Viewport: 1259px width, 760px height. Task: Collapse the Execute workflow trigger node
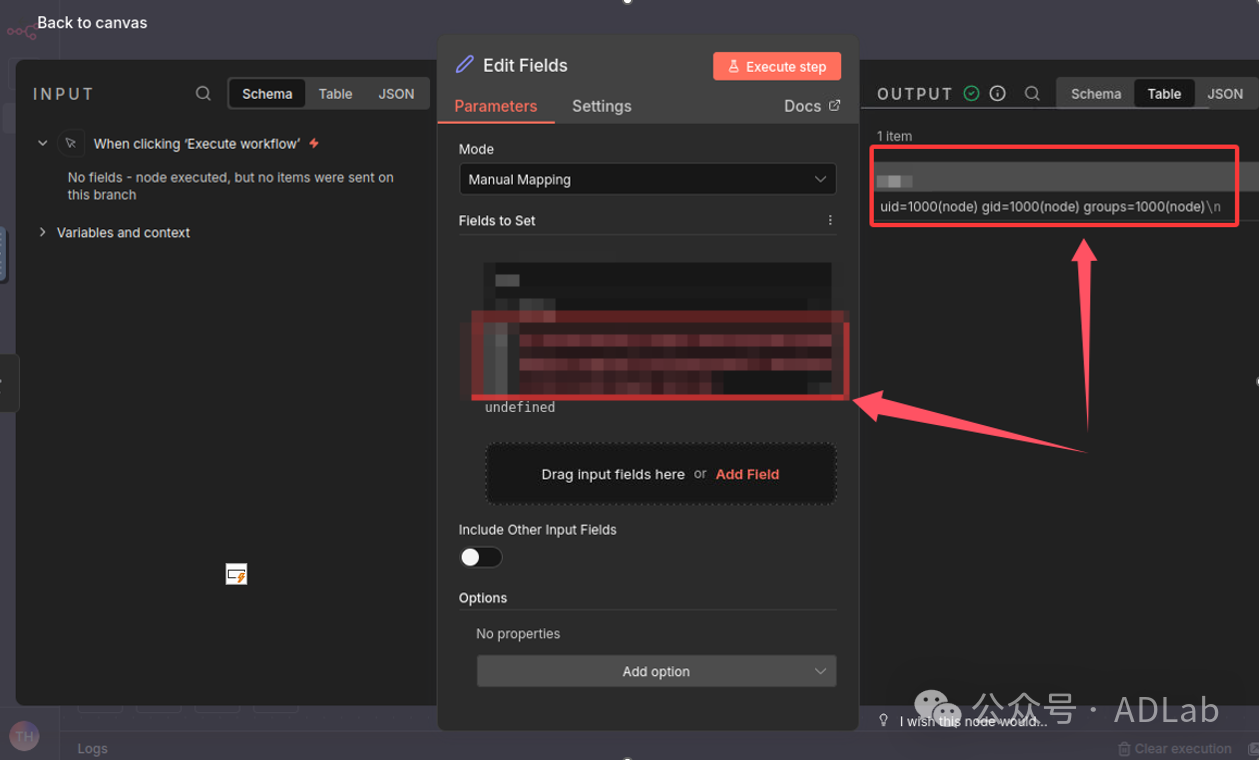42,144
